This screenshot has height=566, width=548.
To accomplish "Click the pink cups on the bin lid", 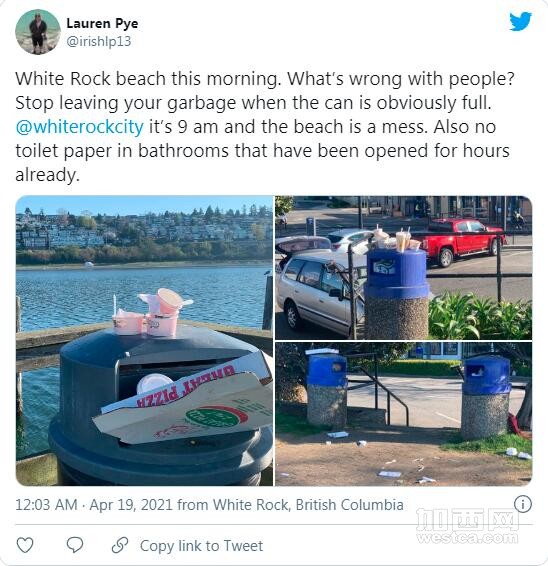I will 153,313.
